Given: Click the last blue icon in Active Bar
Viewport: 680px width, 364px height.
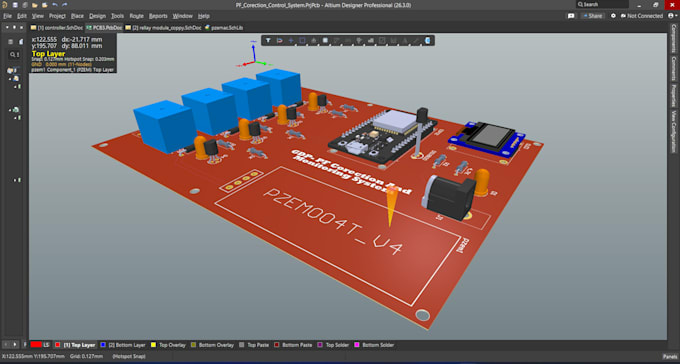Looking at the screenshot, I should click(x=428, y=40).
